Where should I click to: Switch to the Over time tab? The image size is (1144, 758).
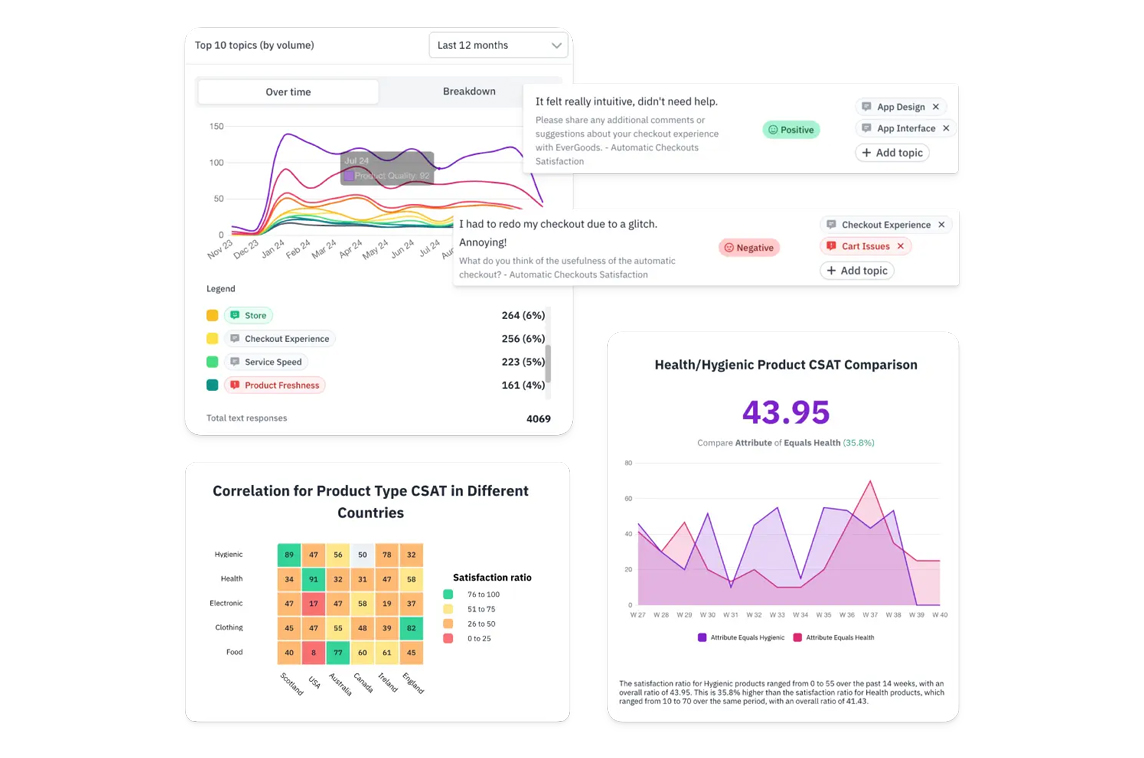point(288,92)
